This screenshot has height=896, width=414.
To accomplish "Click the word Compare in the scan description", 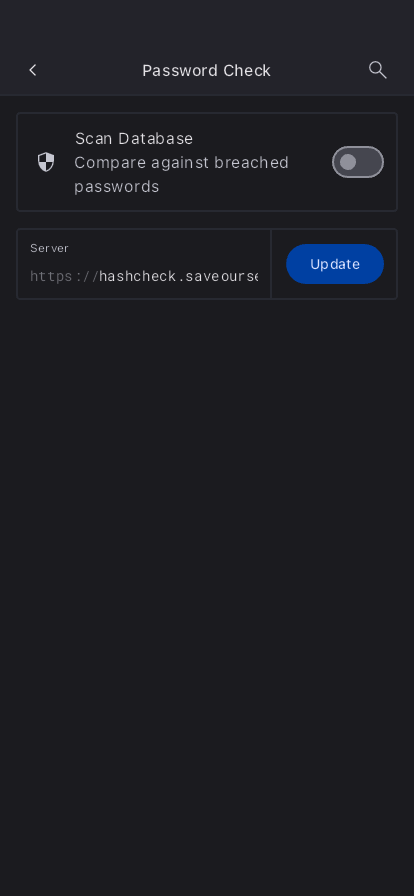I will [110, 163].
